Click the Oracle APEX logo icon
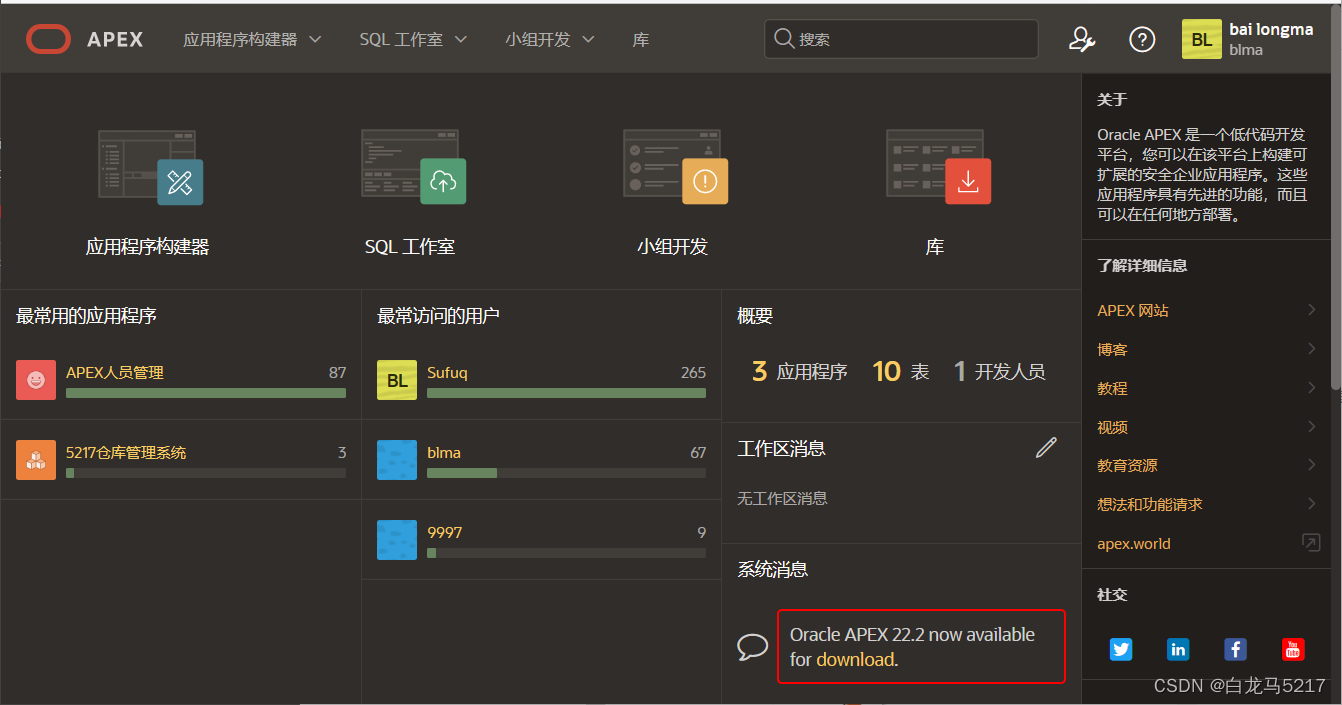This screenshot has width=1342, height=705. pos(48,40)
